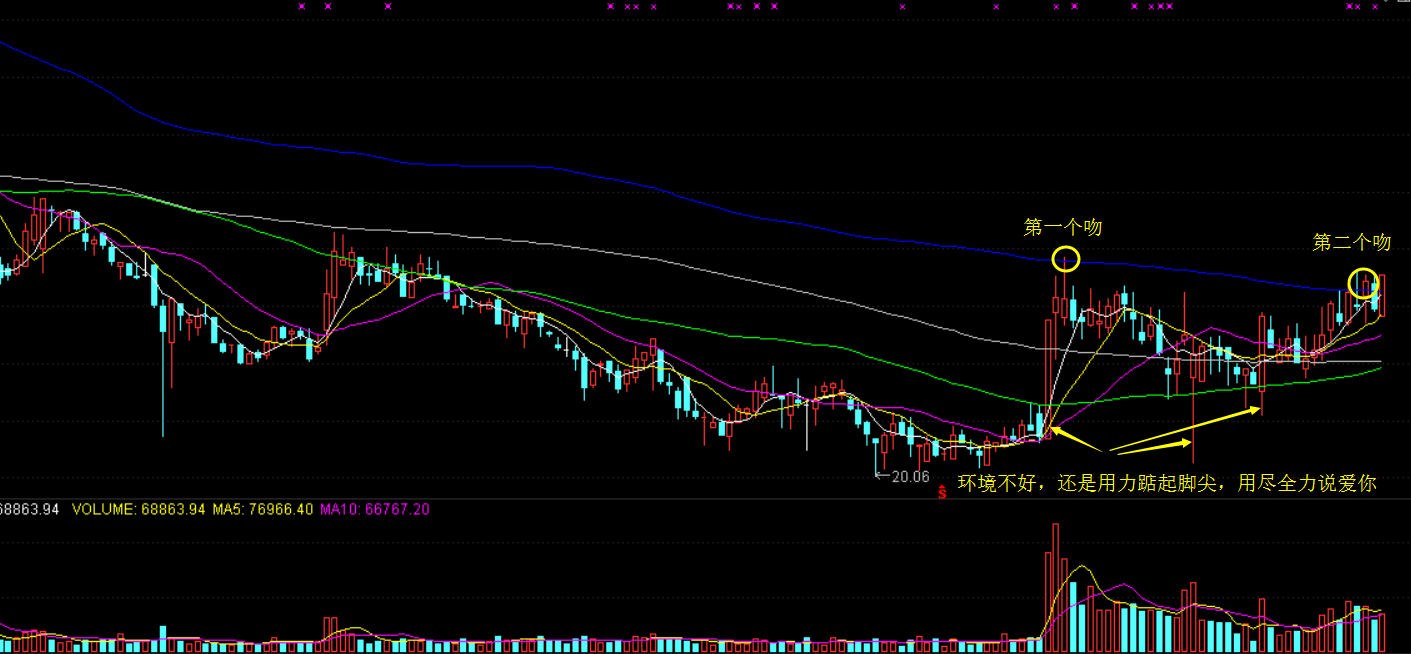This screenshot has width=1411, height=654.
Task: Click the rightmost red candlestick on chart
Action: tap(1383, 296)
